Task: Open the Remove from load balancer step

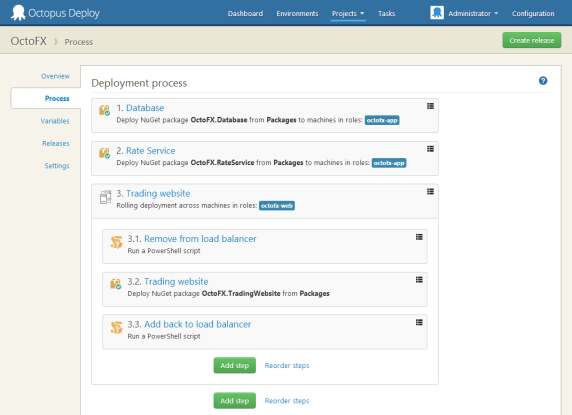Action: [x=200, y=239]
